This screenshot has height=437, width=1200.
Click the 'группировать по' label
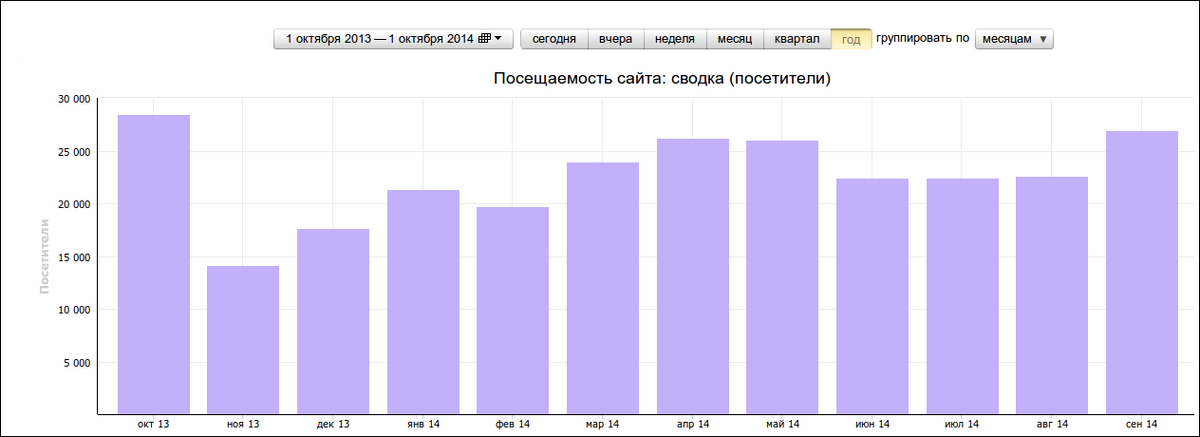point(922,38)
